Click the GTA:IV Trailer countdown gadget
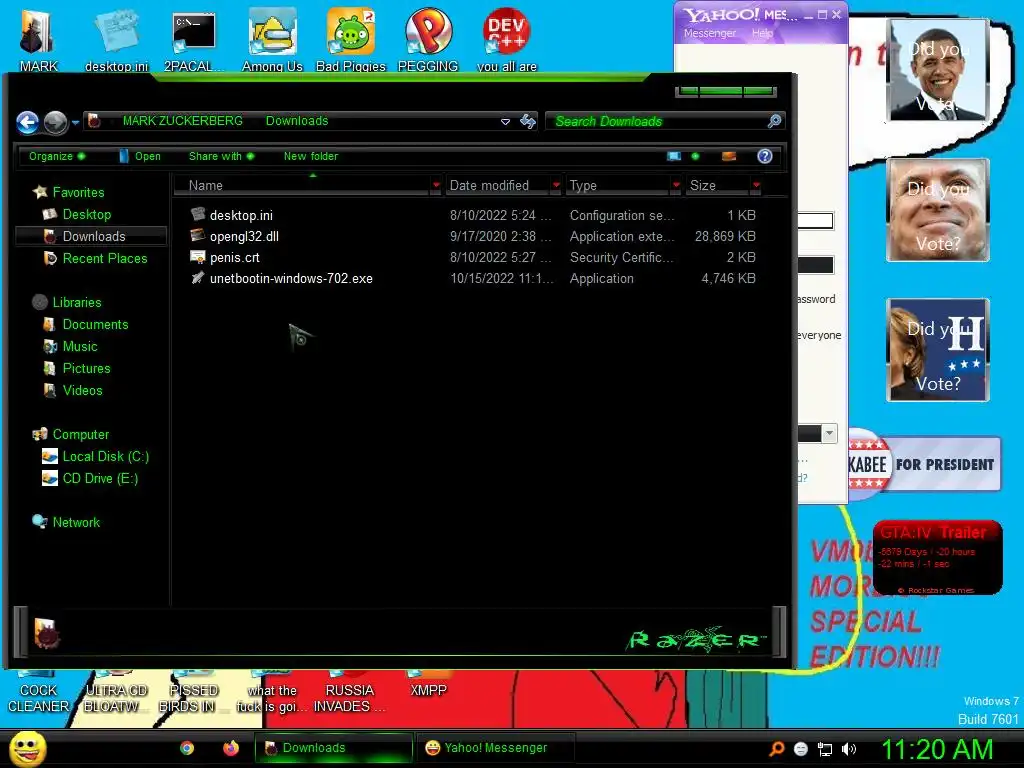Viewport: 1024px width, 768px height. click(938, 557)
